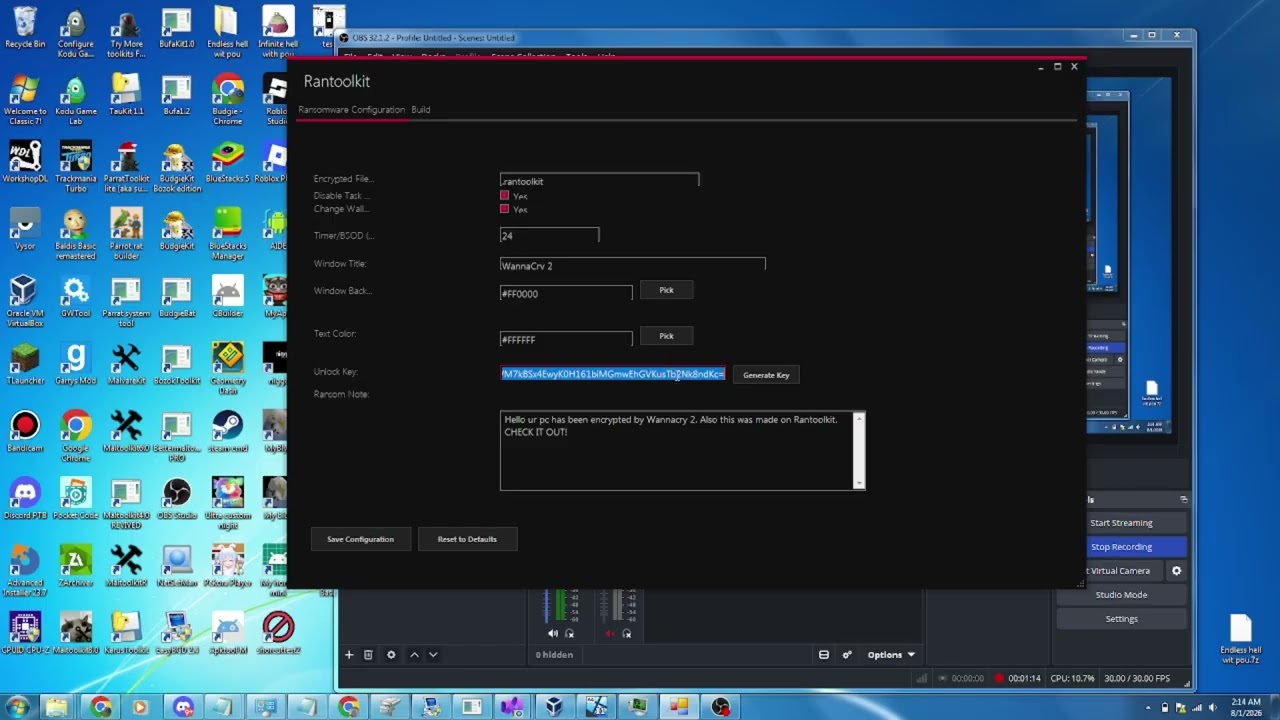Click Studio Mode button in OBS
Viewport: 1280px width, 720px height.
(x=1121, y=595)
